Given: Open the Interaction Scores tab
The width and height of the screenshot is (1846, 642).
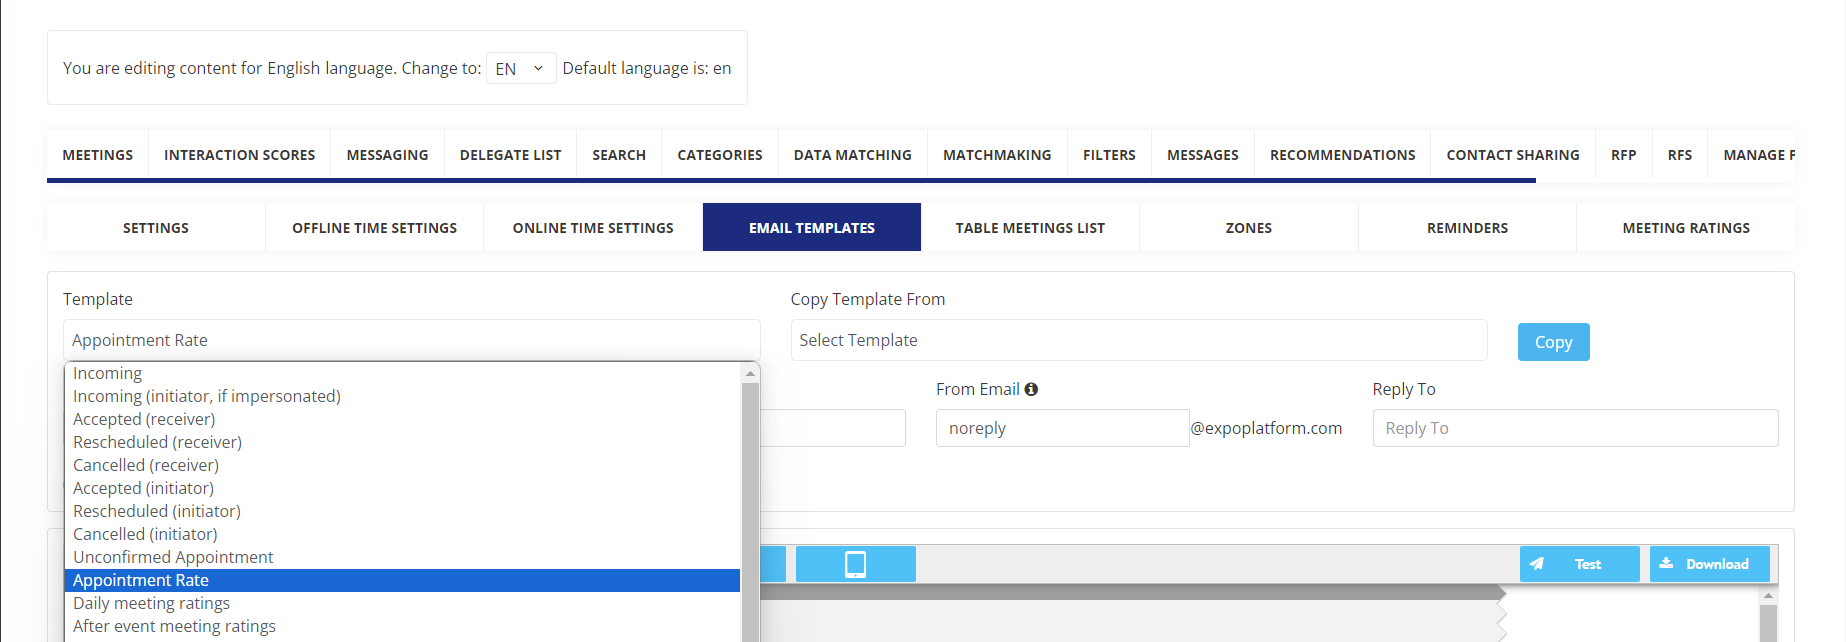Looking at the screenshot, I should click(240, 155).
